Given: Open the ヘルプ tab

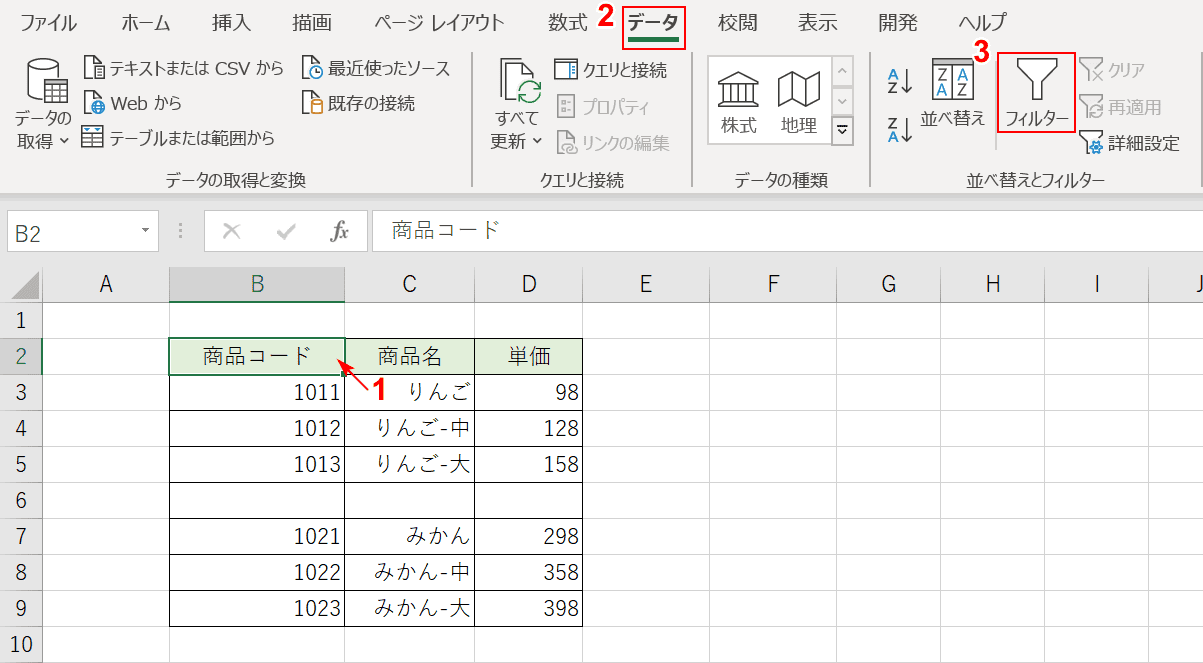Looking at the screenshot, I should [983, 23].
